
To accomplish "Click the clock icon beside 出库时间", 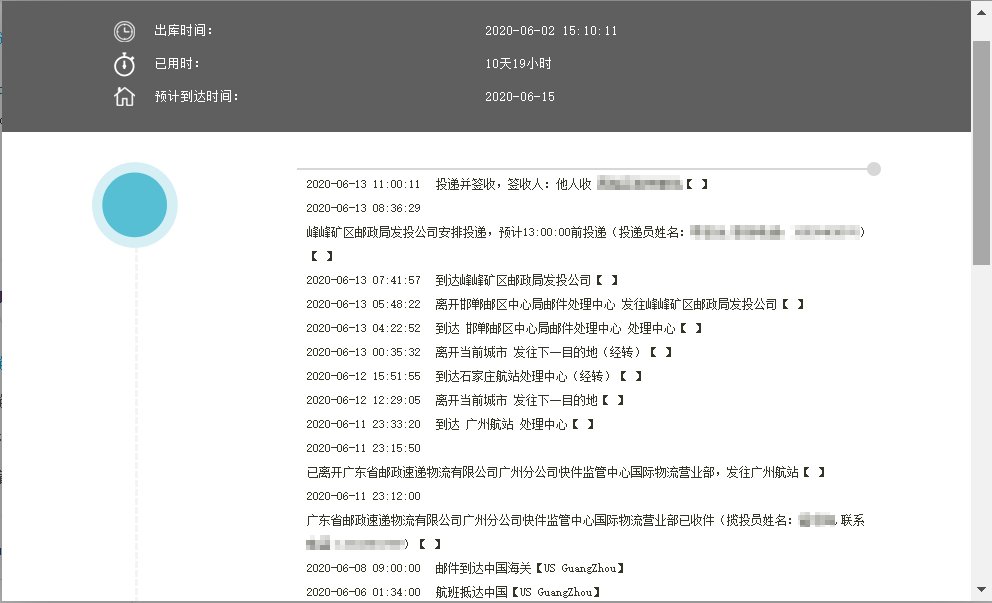I will point(124,31).
